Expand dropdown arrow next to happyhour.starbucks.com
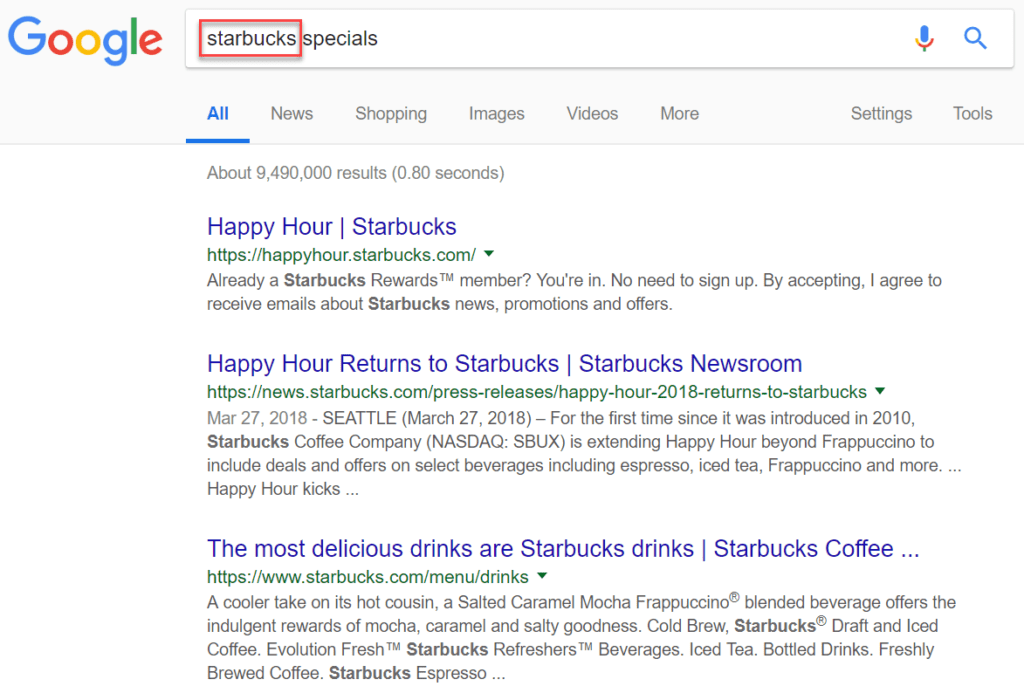 (x=489, y=253)
